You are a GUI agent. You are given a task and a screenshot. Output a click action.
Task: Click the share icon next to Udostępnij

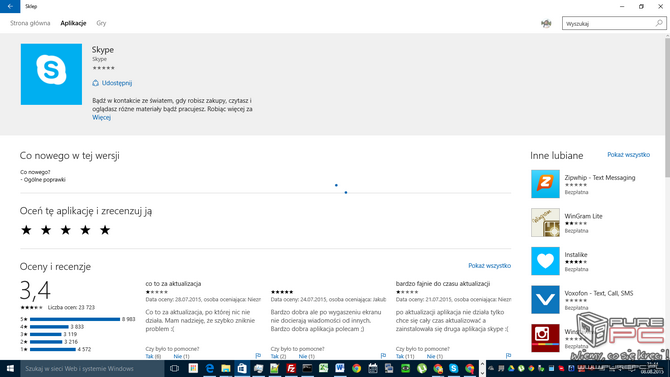click(95, 83)
